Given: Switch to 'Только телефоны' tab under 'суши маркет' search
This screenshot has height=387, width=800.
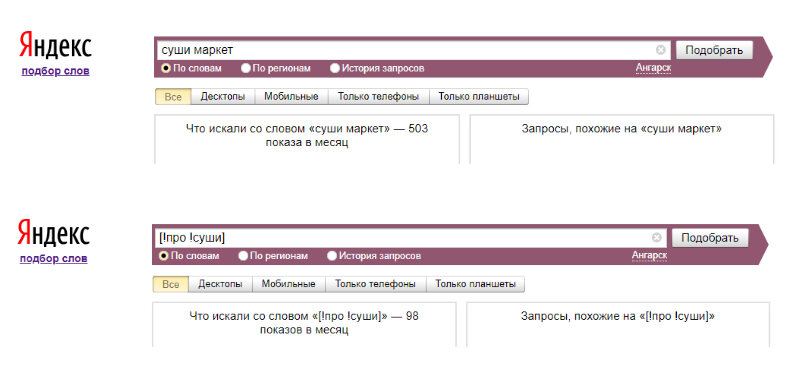Looking at the screenshot, I should pyautogui.click(x=378, y=96).
